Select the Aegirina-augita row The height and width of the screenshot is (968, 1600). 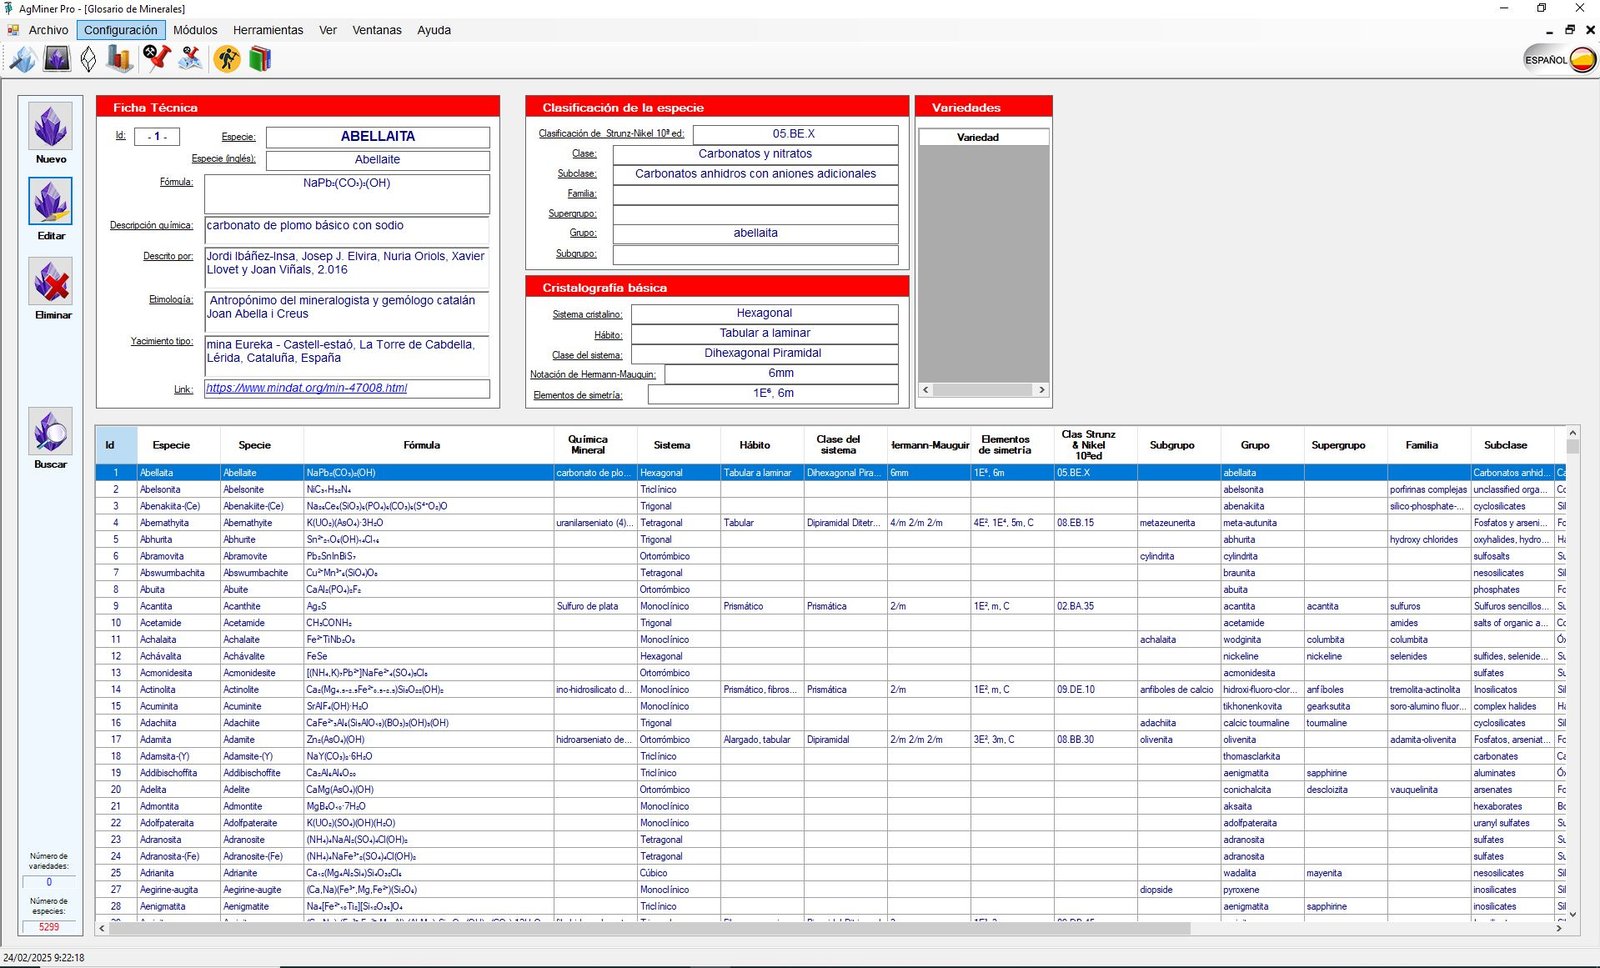(x=831, y=889)
